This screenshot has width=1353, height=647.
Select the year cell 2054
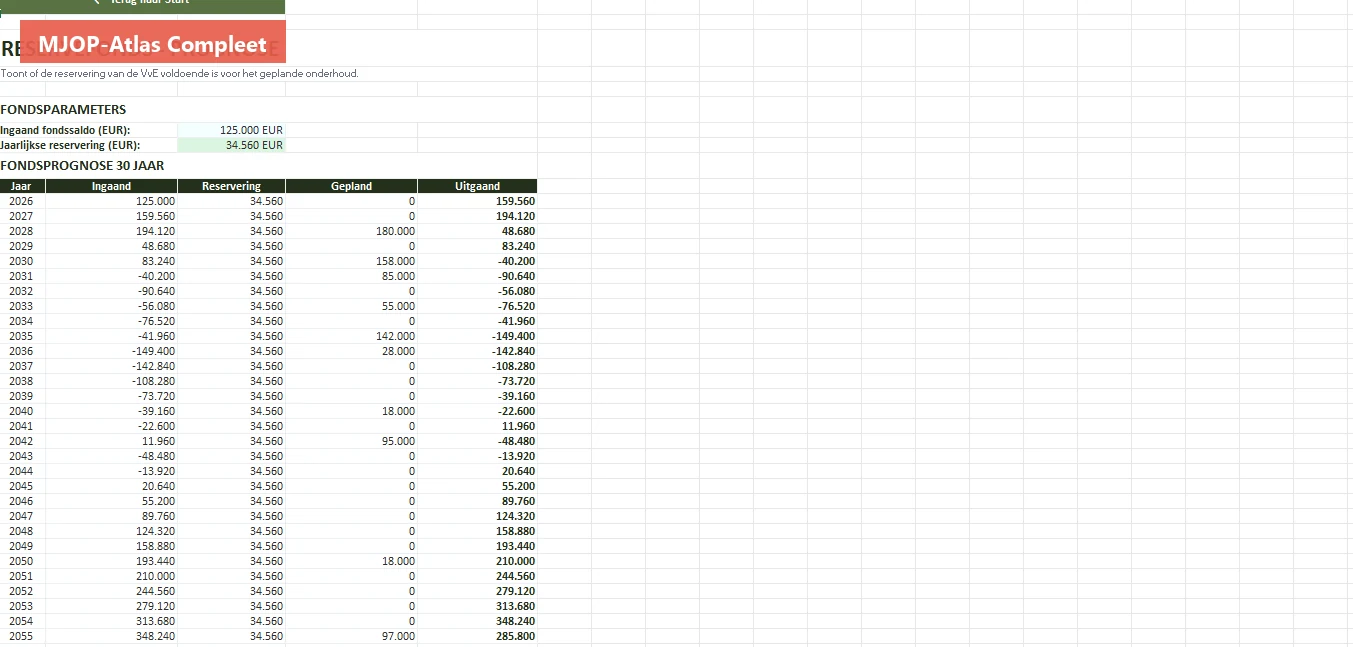[22, 621]
